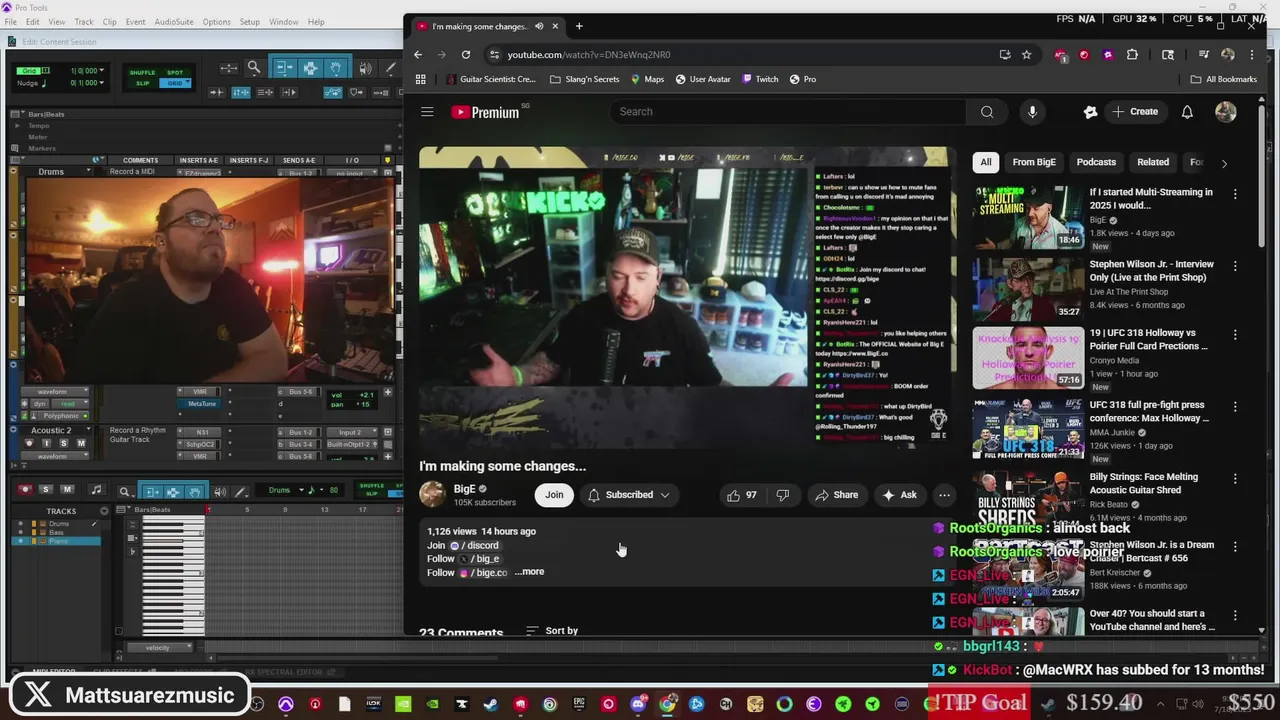Viewport: 1280px width, 720px height.
Task: Select the MIDI editor Zoomer magnifier tool
Action: point(125,491)
